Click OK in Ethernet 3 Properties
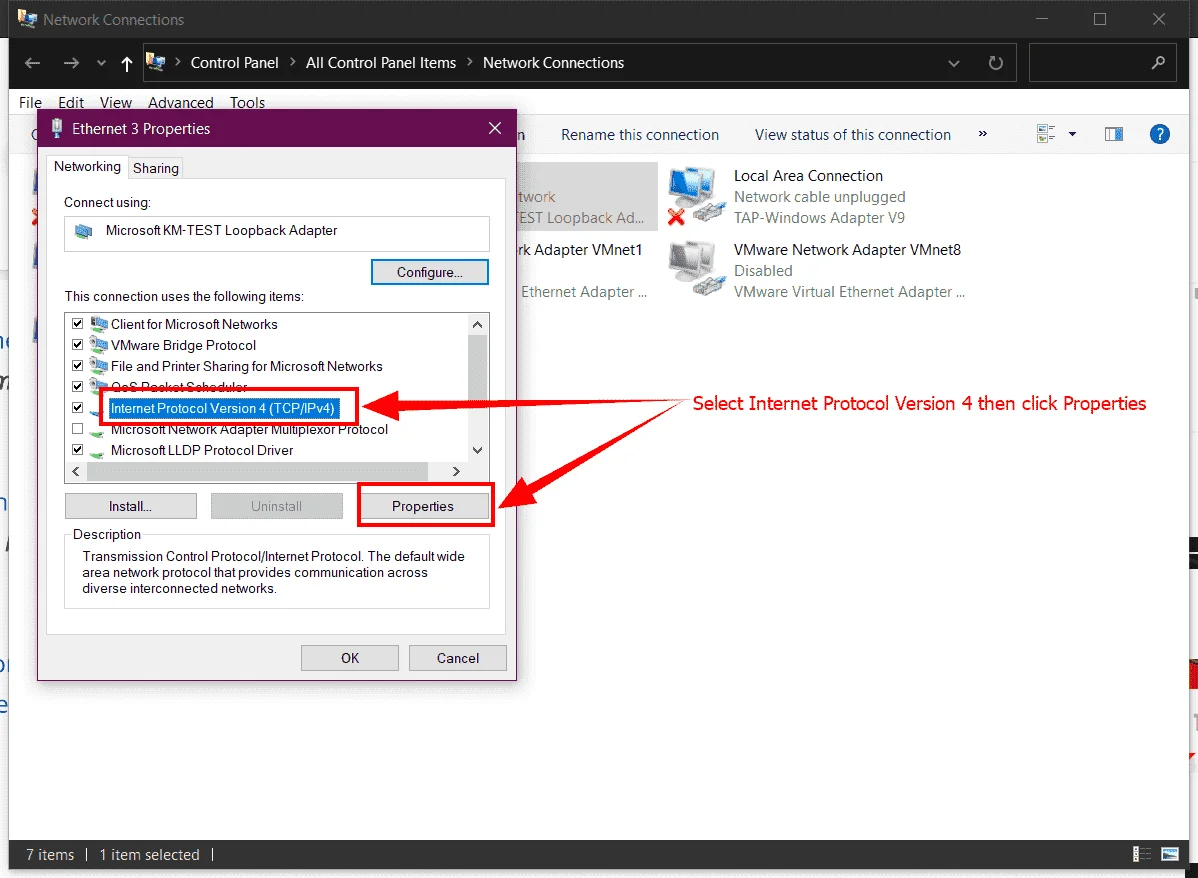Screen dimensions: 1198x878 (x=350, y=658)
